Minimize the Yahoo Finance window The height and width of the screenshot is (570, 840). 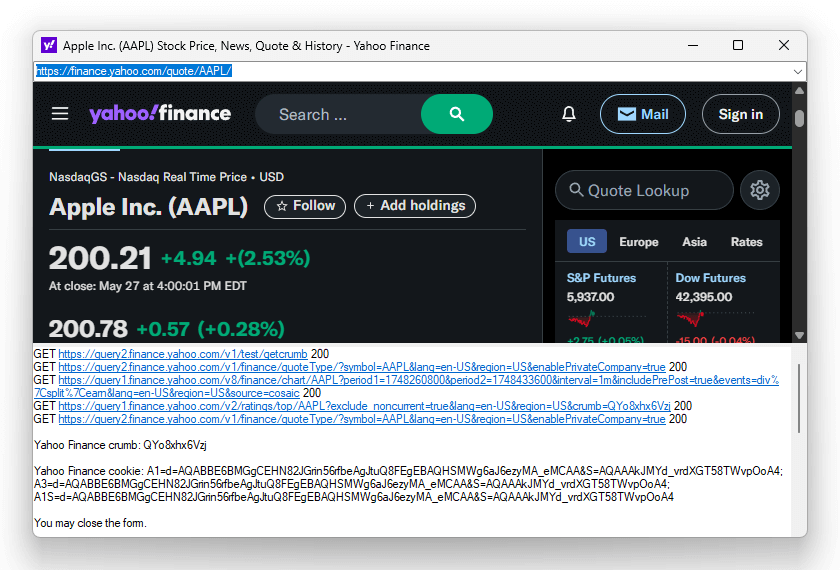coord(693,46)
